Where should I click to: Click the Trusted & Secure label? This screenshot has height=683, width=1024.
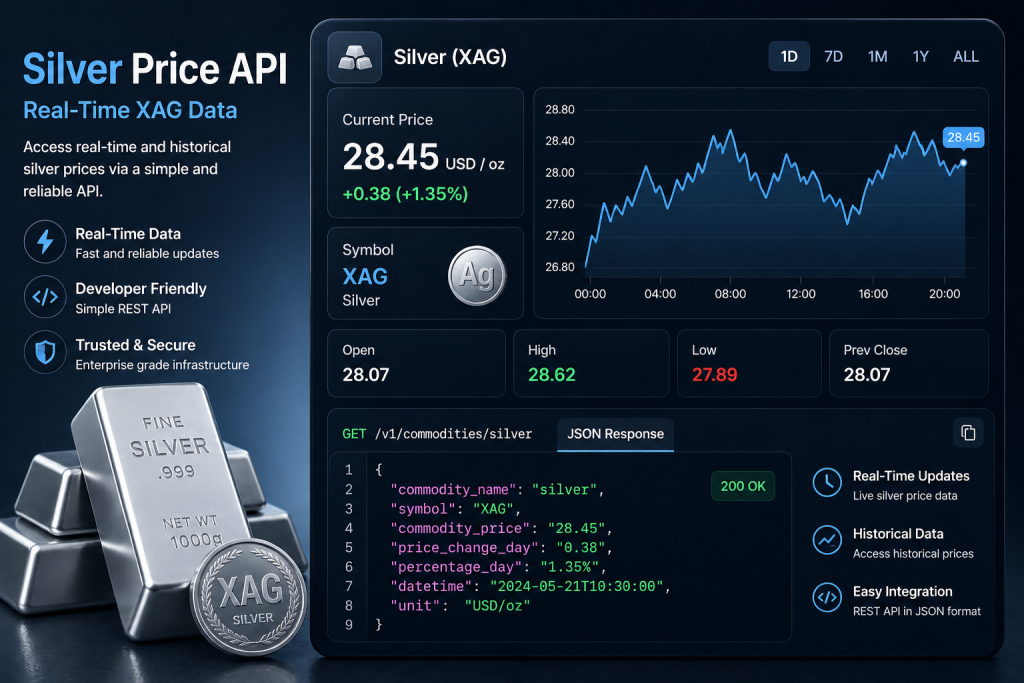pos(135,345)
